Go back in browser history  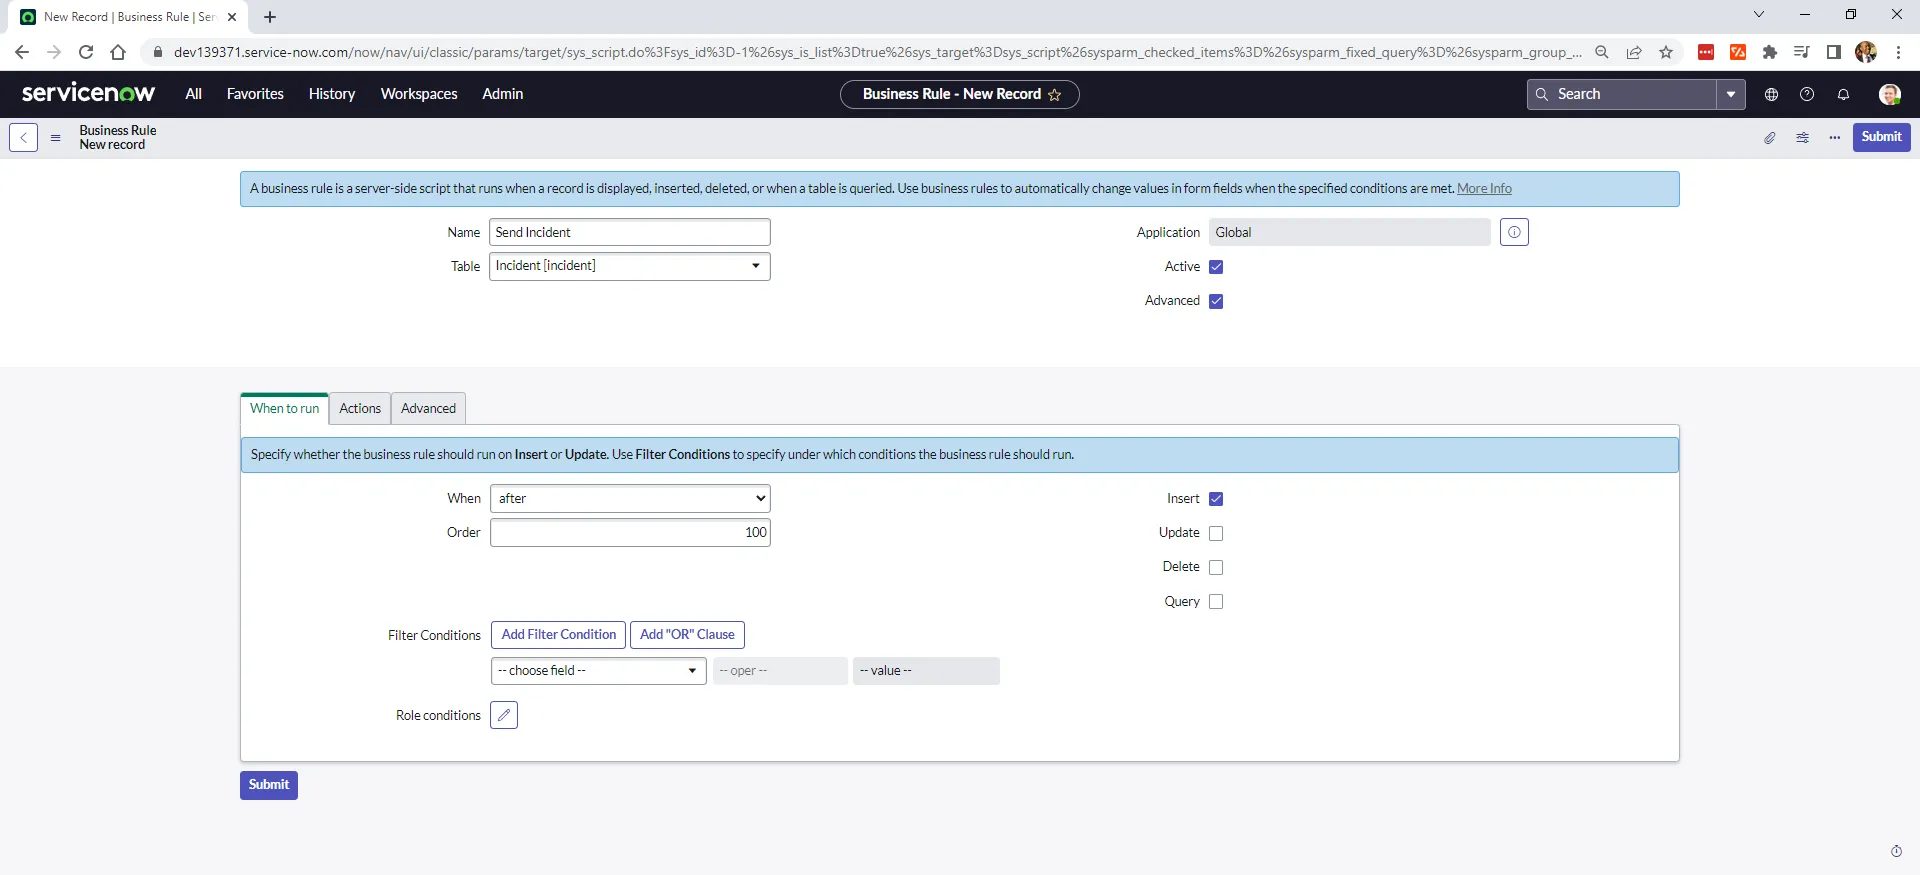click(22, 52)
